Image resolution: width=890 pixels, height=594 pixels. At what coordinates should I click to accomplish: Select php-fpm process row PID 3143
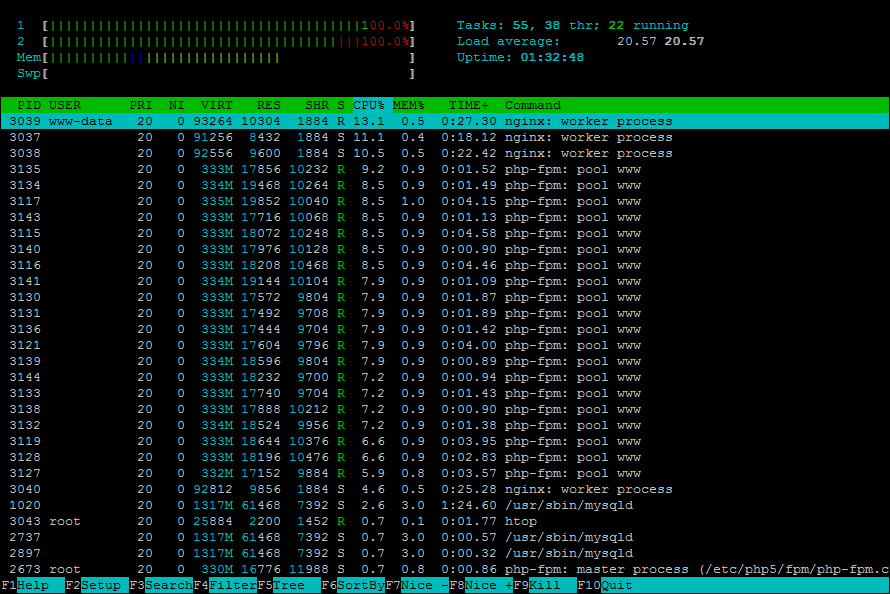pos(445,217)
